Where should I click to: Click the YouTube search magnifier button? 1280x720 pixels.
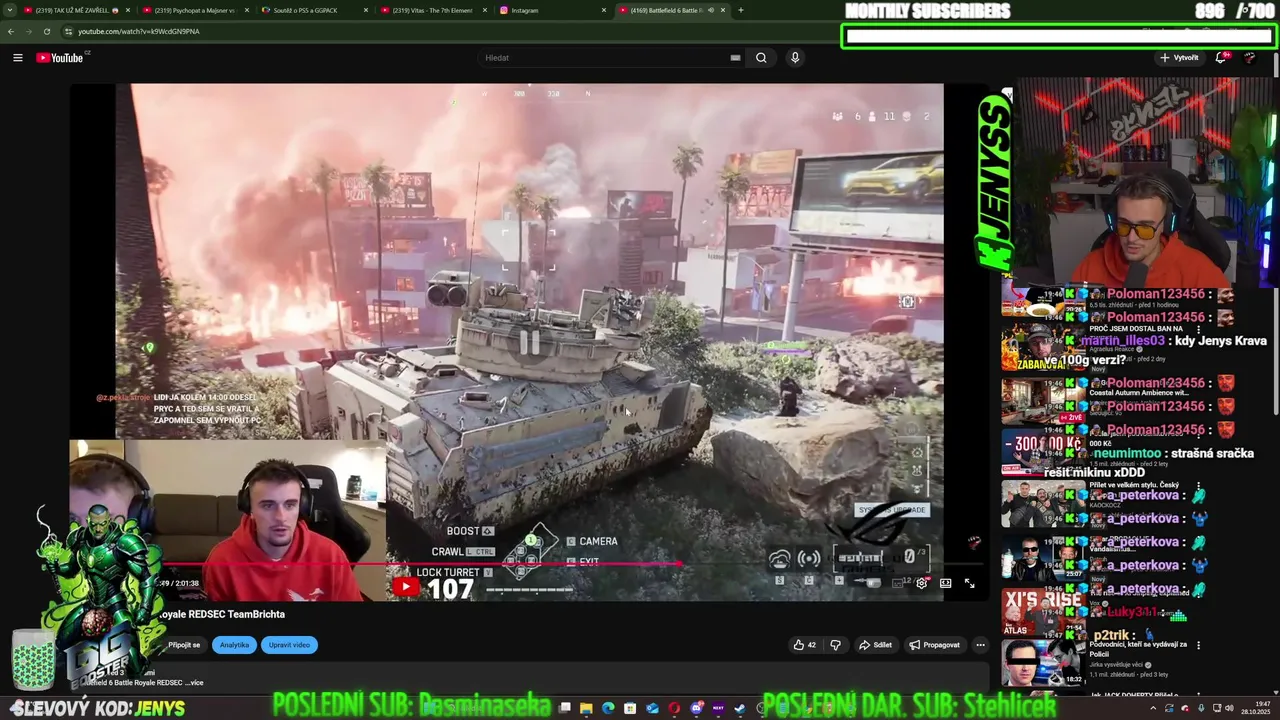point(761,58)
